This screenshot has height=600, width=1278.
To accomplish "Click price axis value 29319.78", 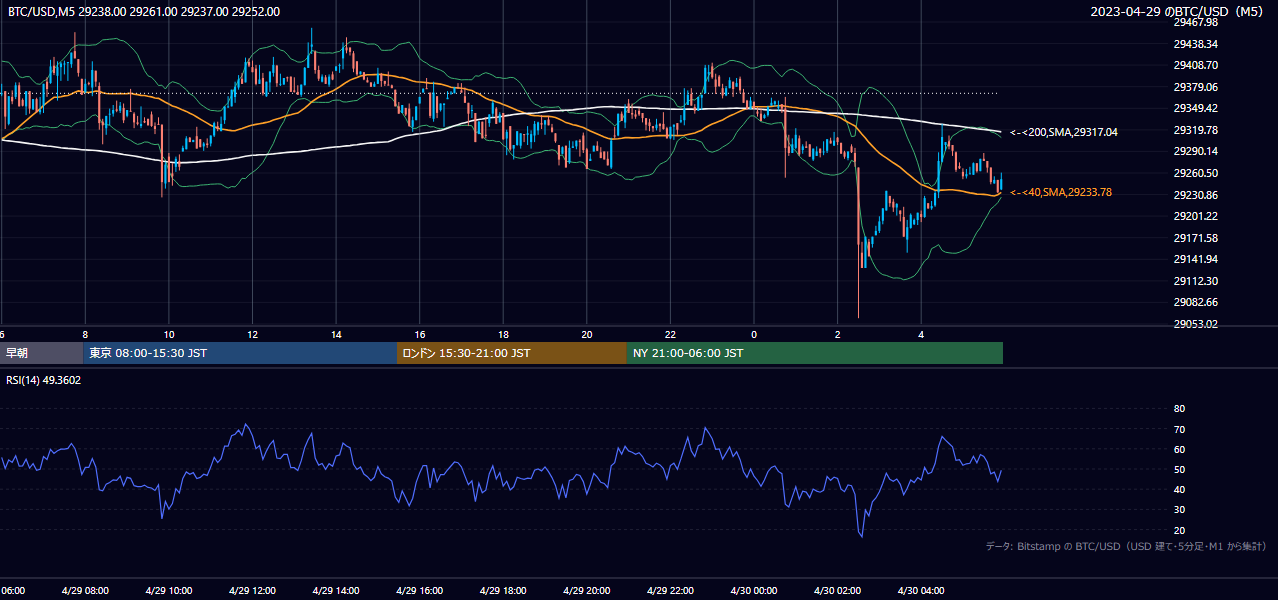I will coord(1195,130).
